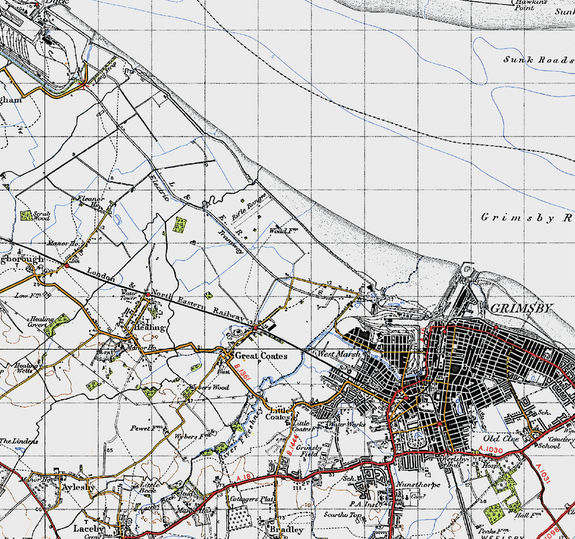The image size is (575, 539).
Task: Click the GRIMSBY town label
Action: [x=520, y=308]
